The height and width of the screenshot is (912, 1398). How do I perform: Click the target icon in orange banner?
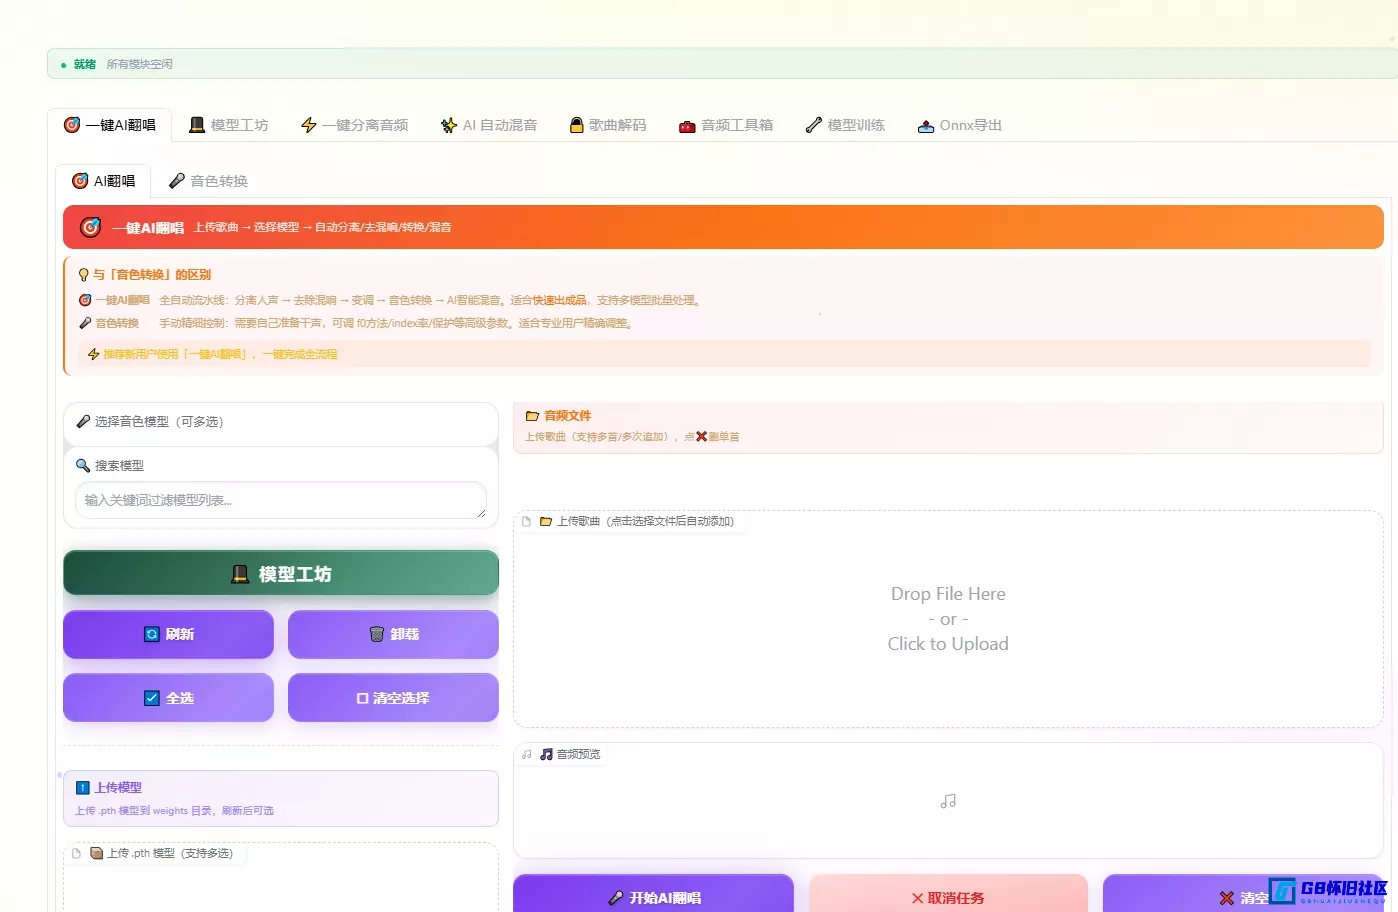click(90, 227)
